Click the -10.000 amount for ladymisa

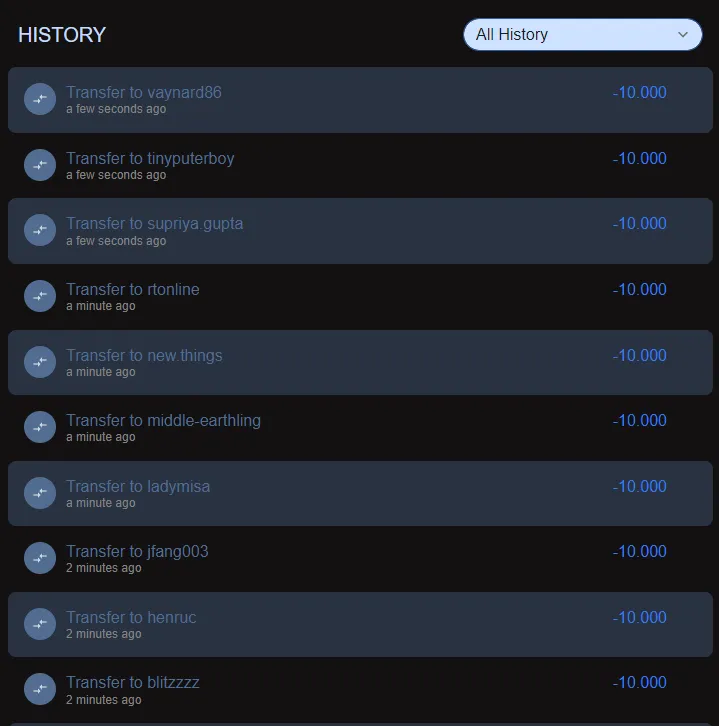639,486
